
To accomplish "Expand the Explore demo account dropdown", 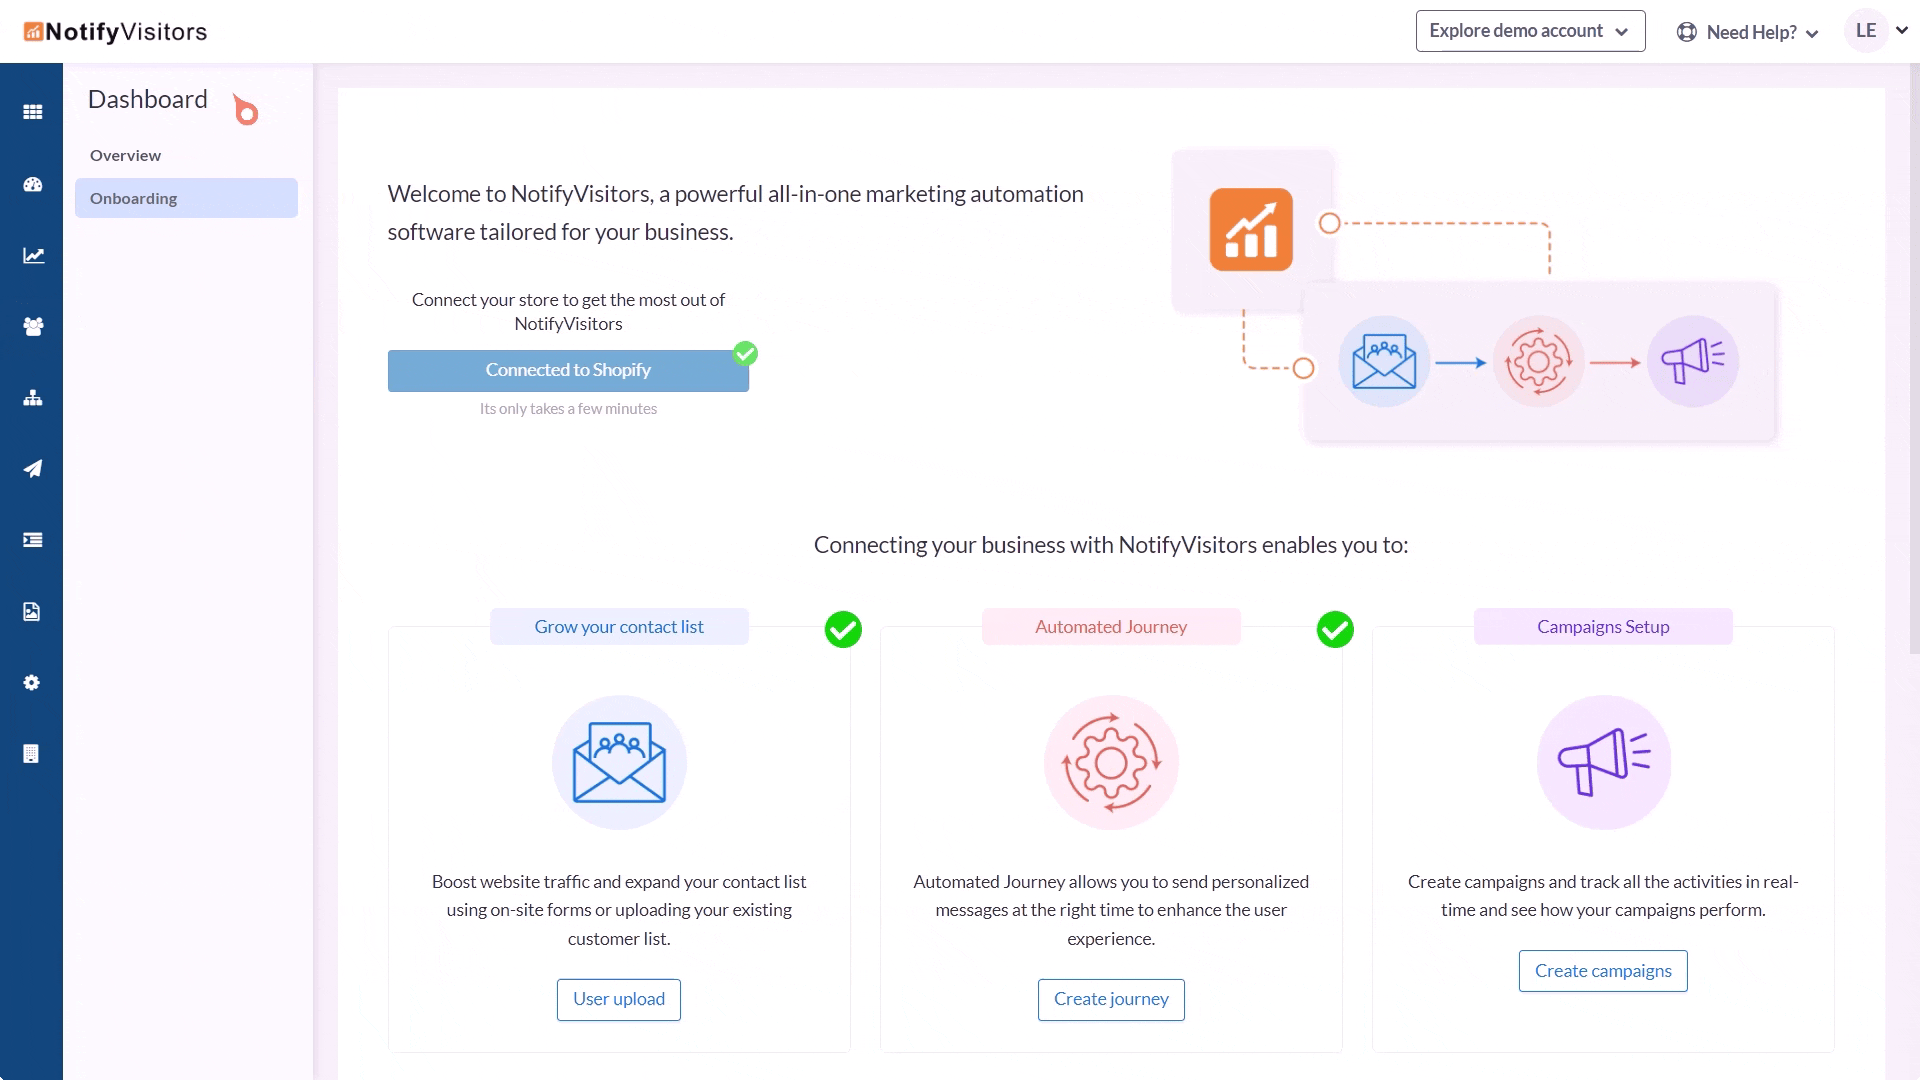I will pyautogui.click(x=1530, y=31).
